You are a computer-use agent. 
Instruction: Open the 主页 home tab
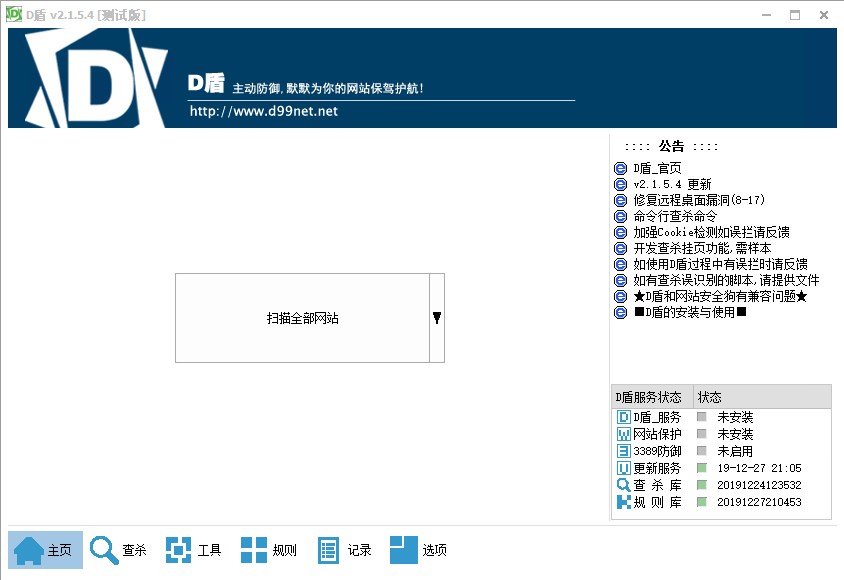tap(45, 550)
